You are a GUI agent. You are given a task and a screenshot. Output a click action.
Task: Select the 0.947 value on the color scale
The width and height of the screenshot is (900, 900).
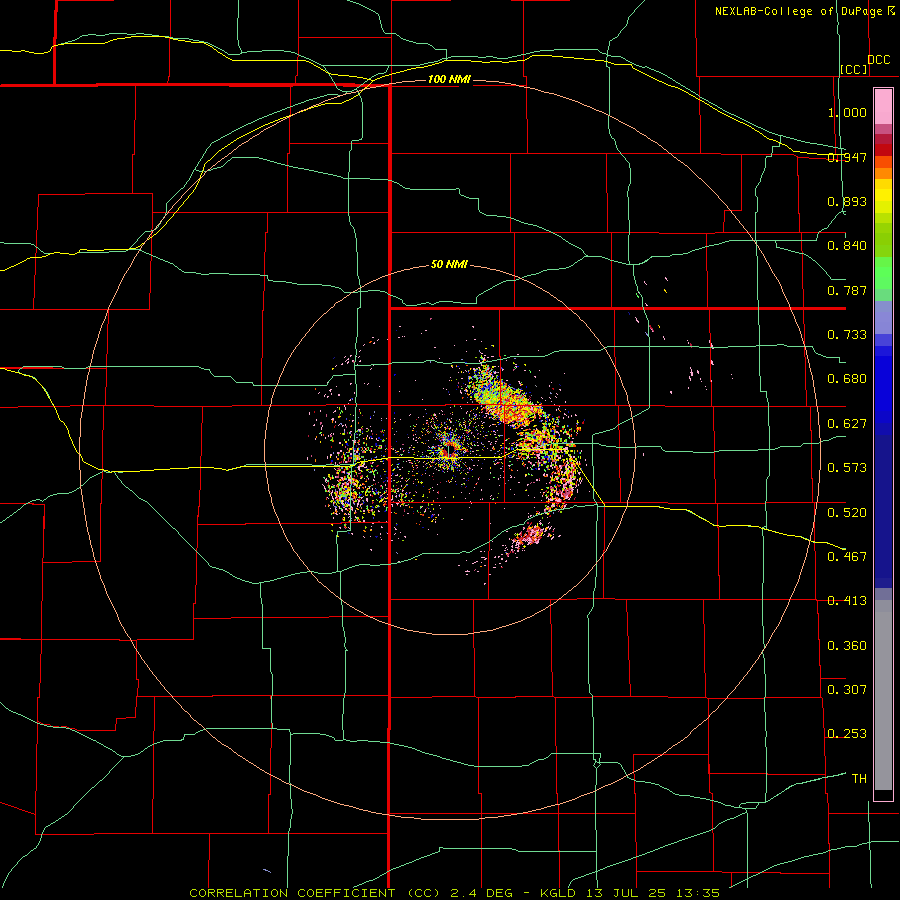(847, 157)
